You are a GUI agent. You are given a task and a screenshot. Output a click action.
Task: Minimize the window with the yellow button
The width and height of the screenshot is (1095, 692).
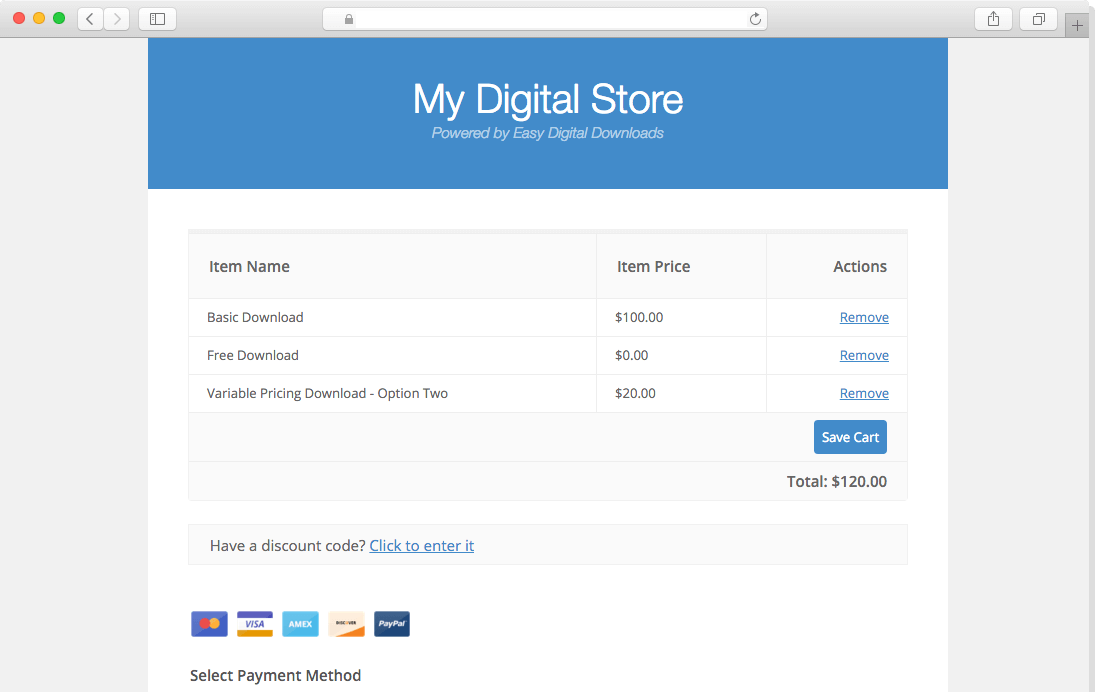39,18
